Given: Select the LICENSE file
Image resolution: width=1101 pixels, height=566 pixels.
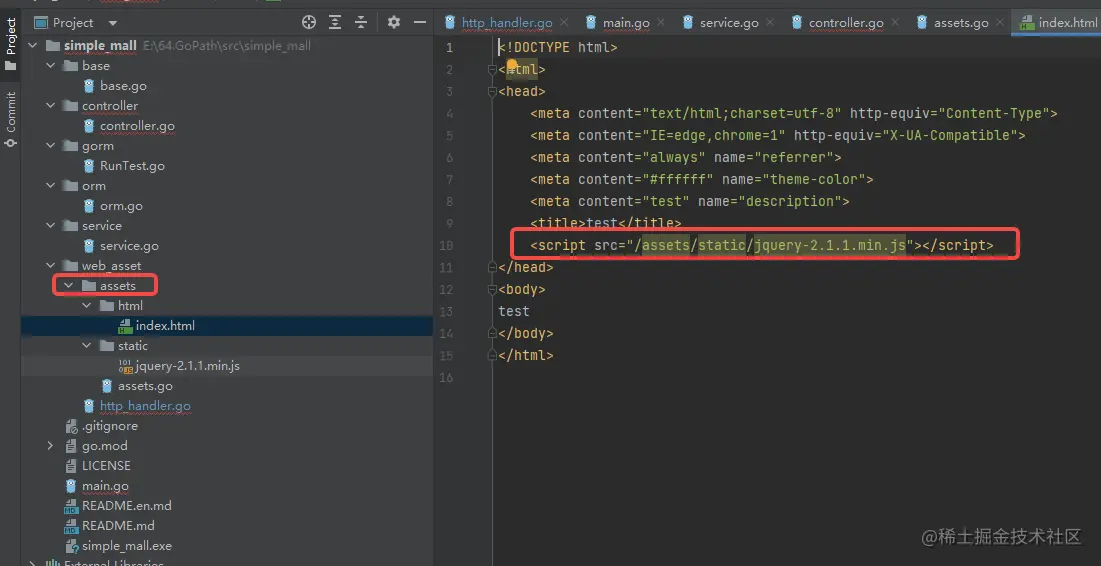Looking at the screenshot, I should pyautogui.click(x=106, y=466).
